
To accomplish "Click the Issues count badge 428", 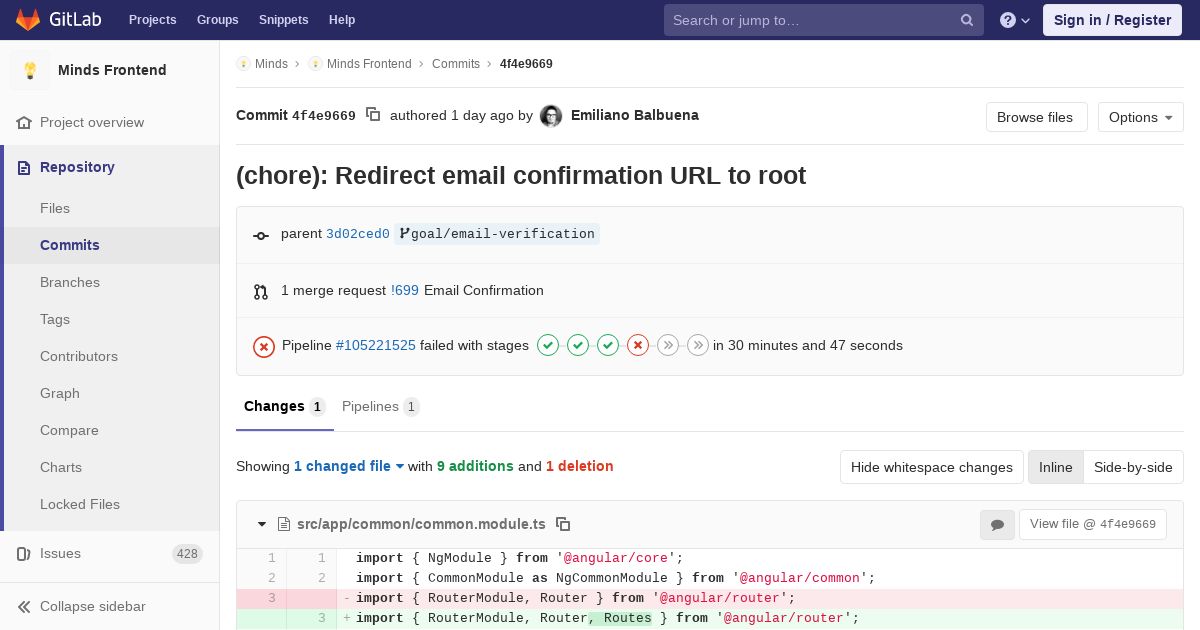I will tap(187, 554).
